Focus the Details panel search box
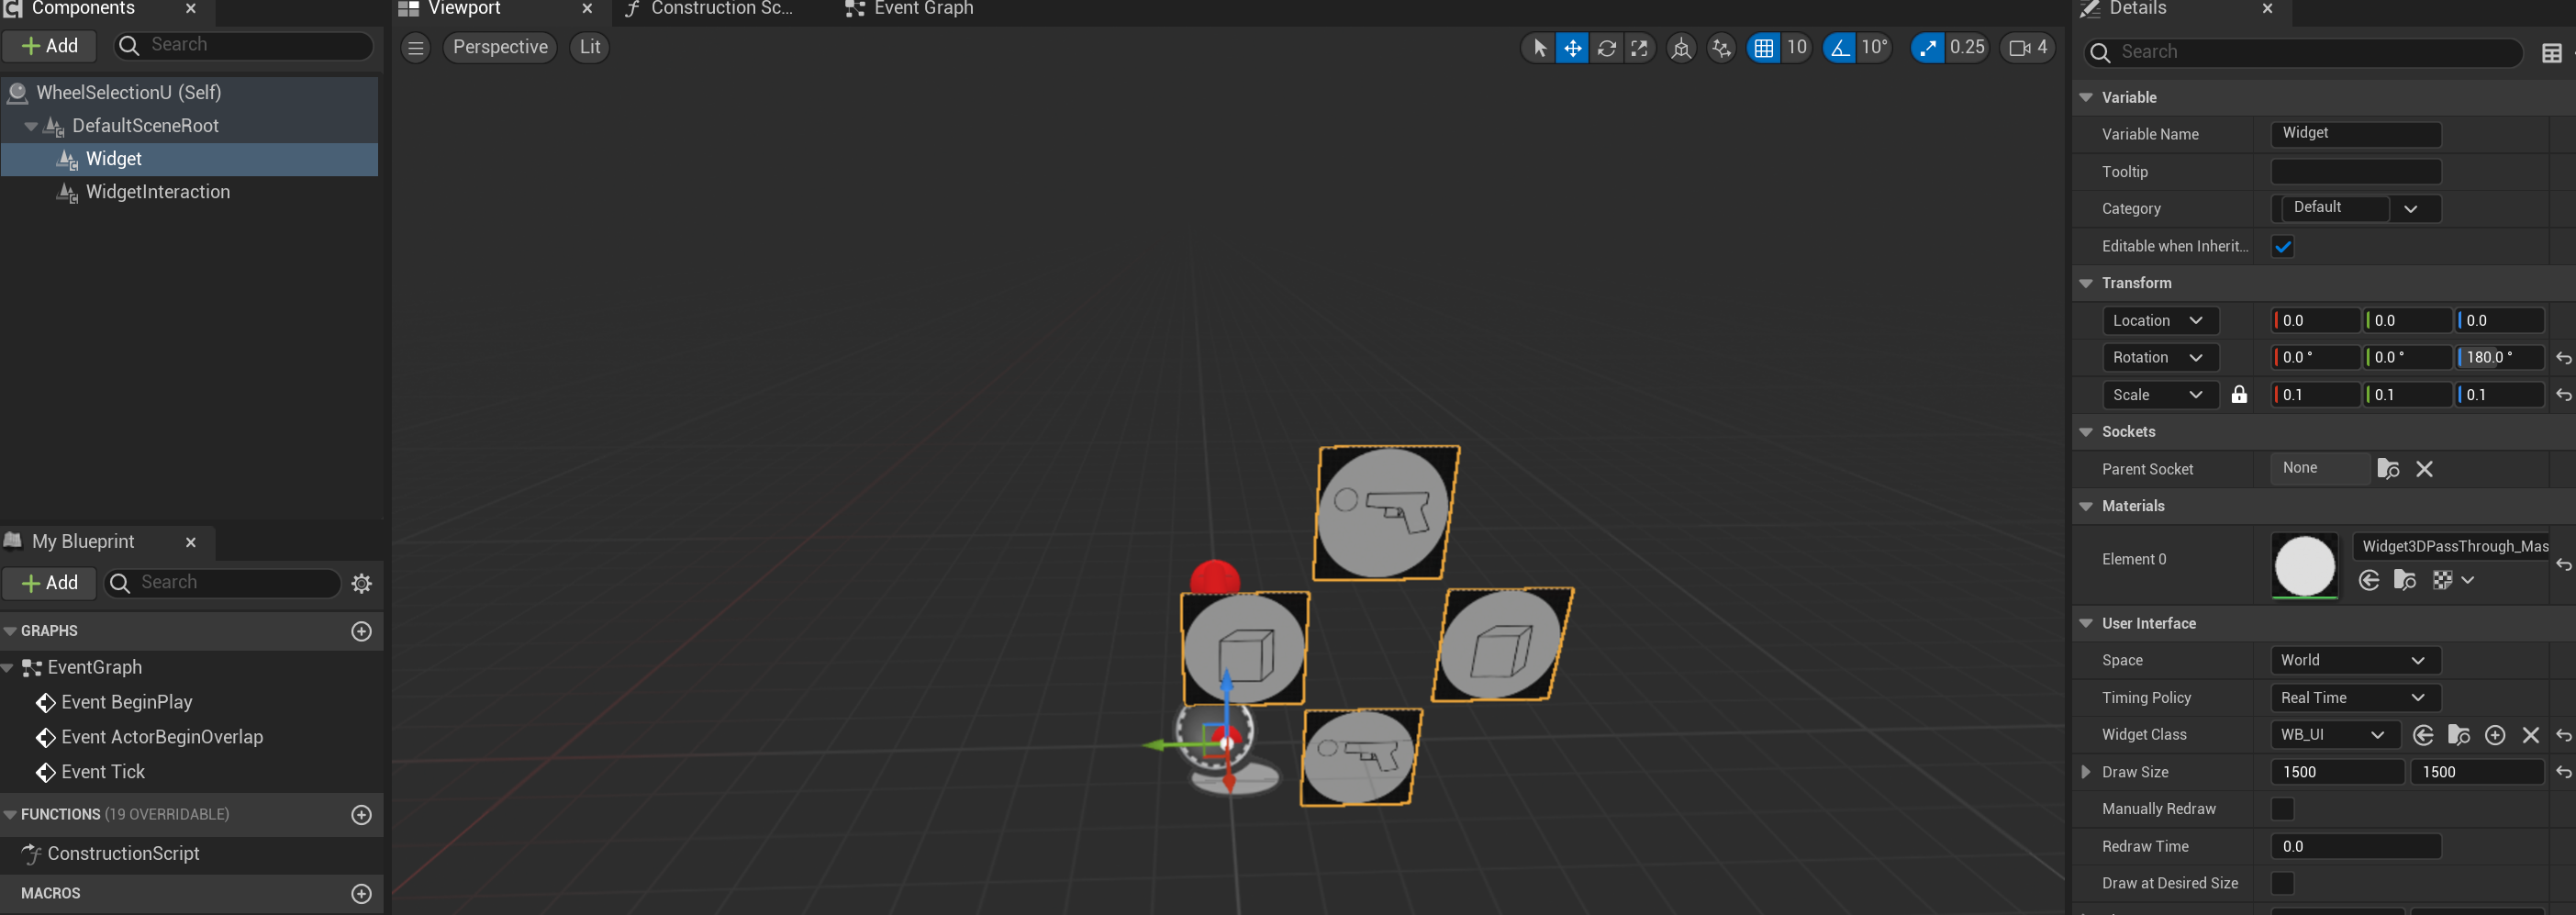 [x=2304, y=53]
